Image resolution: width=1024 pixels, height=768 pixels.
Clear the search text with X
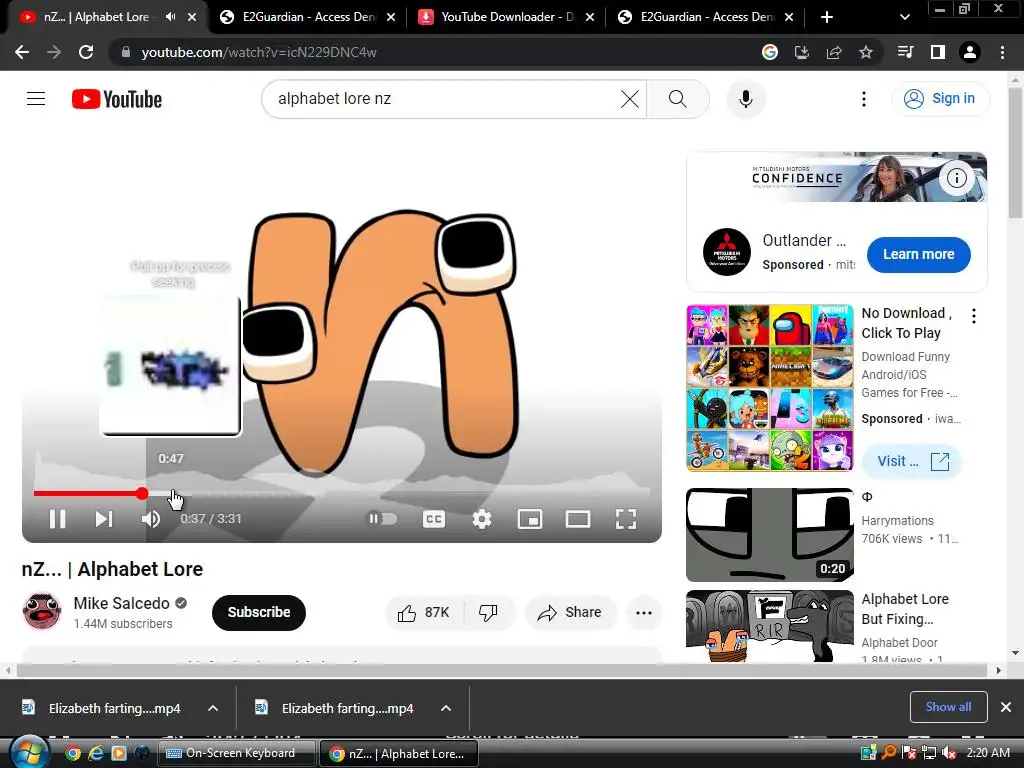(x=630, y=99)
